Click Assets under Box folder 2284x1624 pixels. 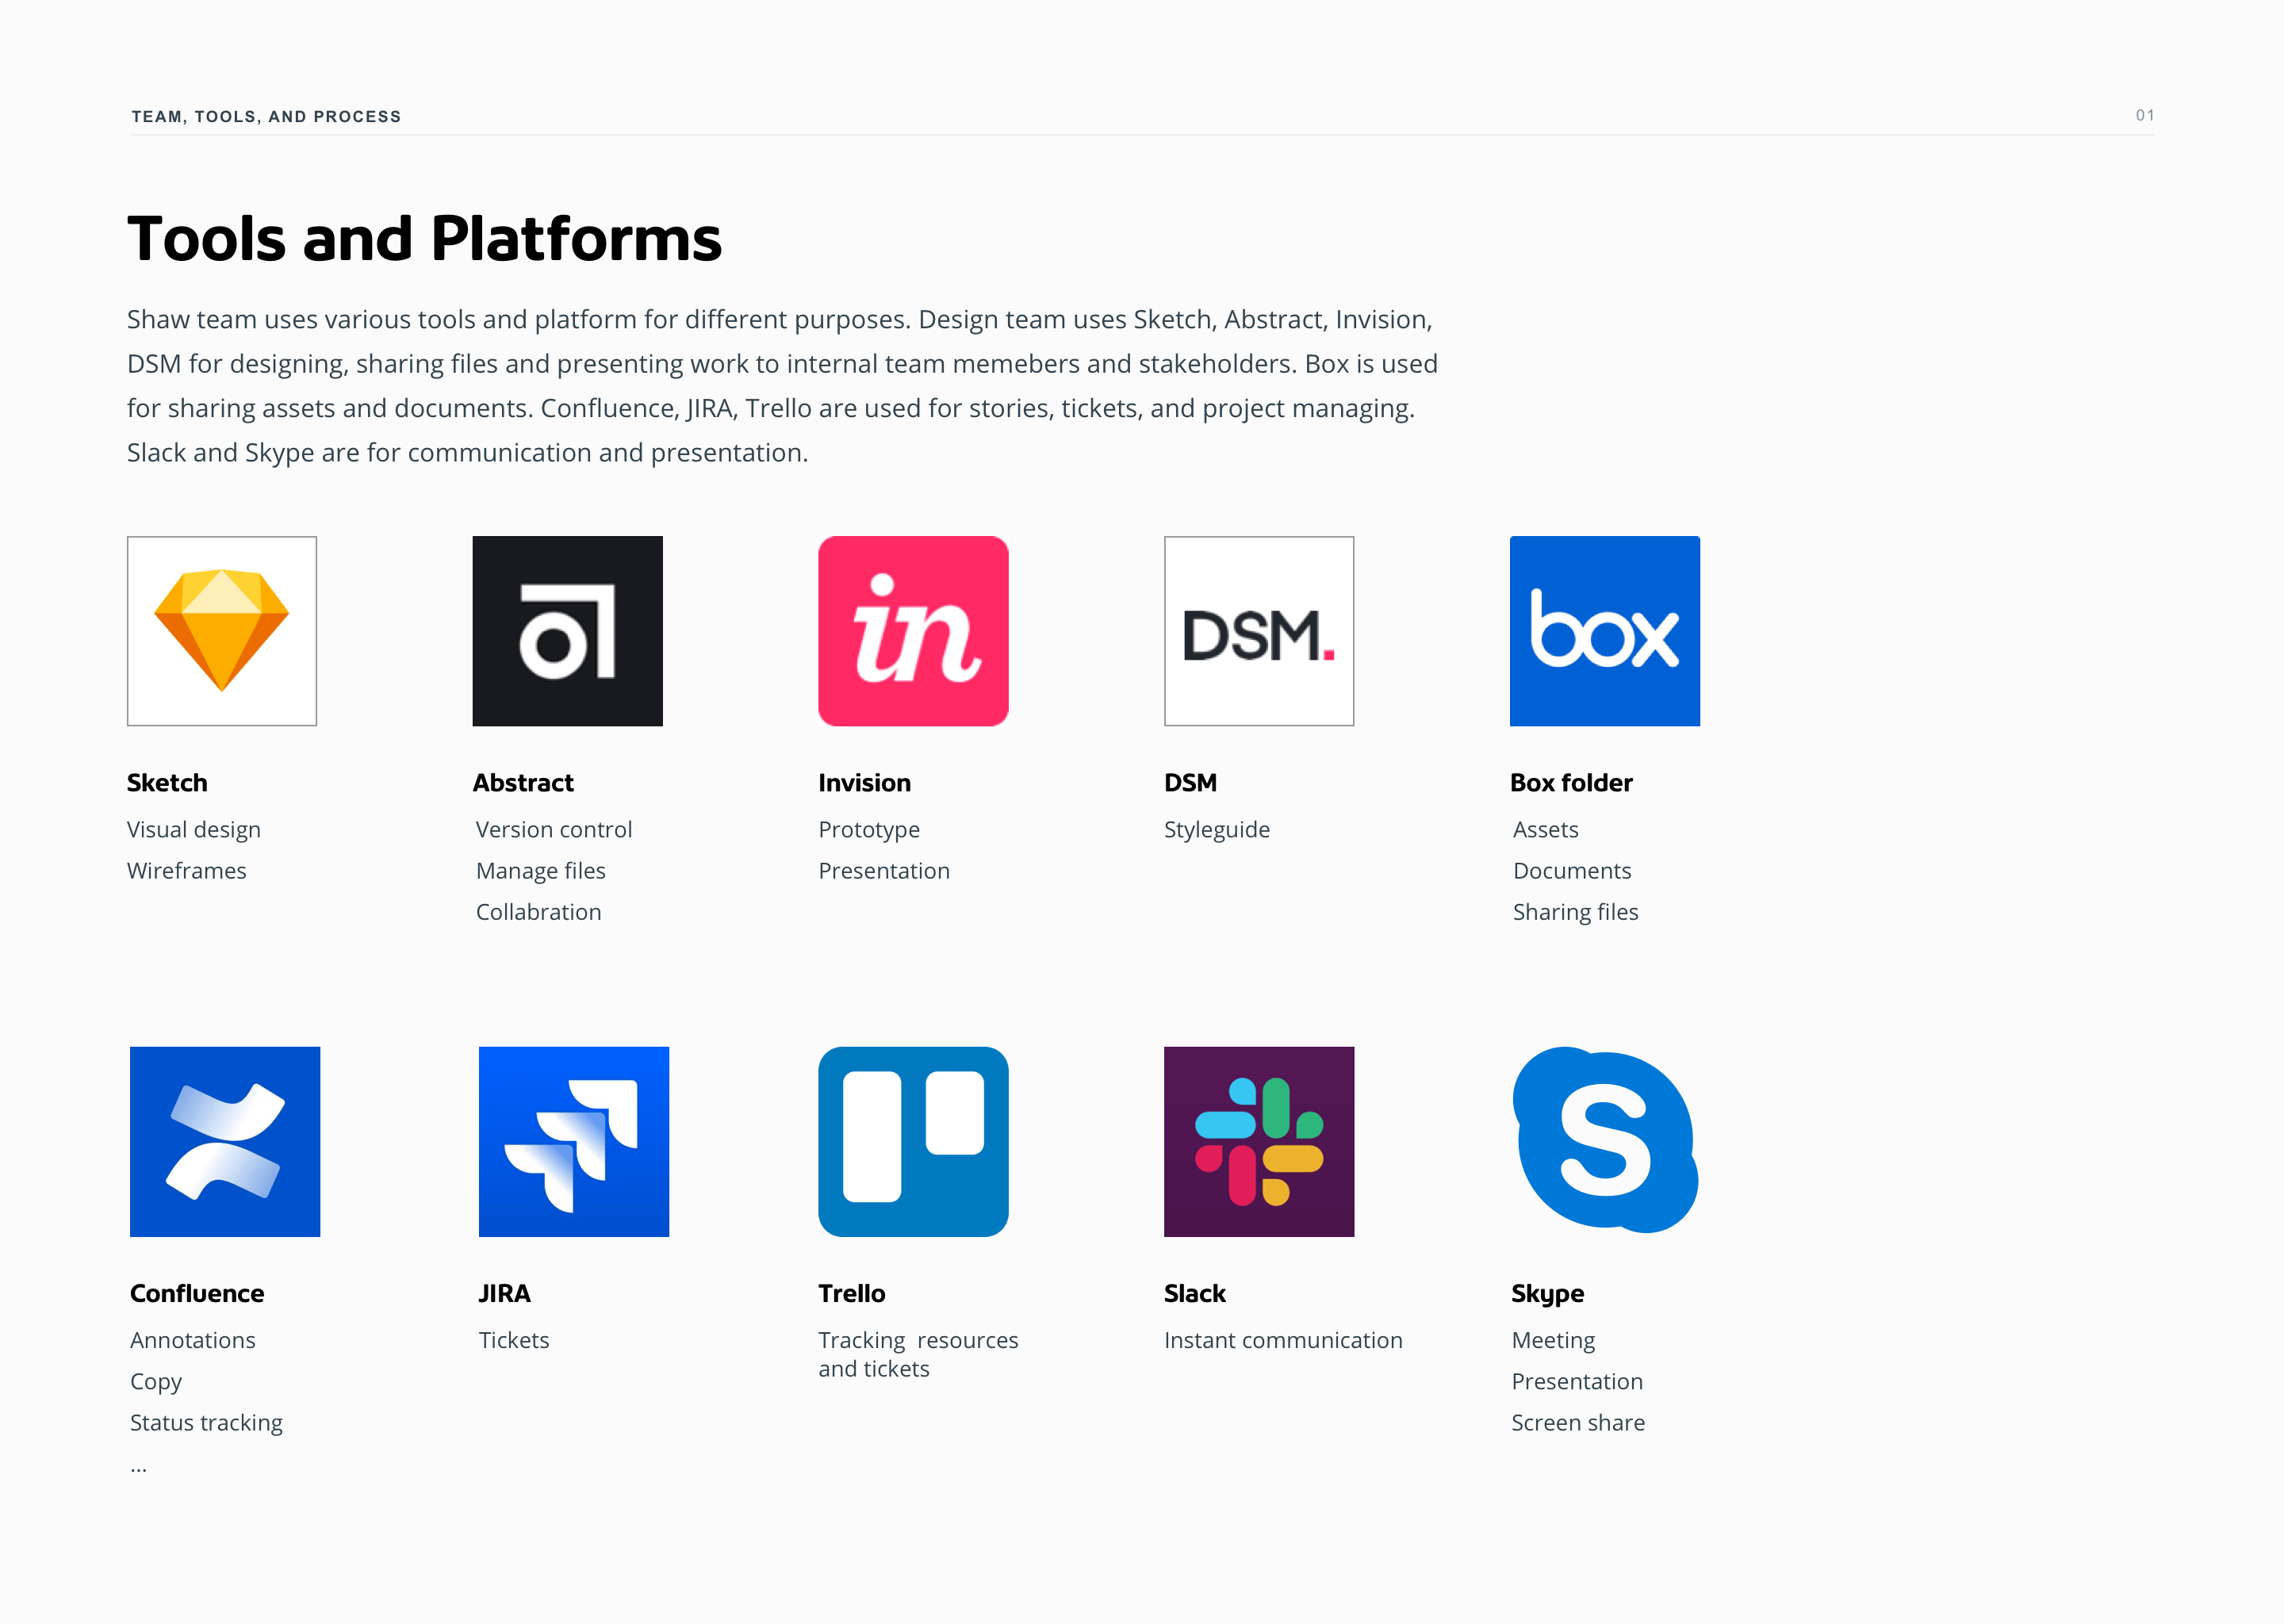point(1546,830)
